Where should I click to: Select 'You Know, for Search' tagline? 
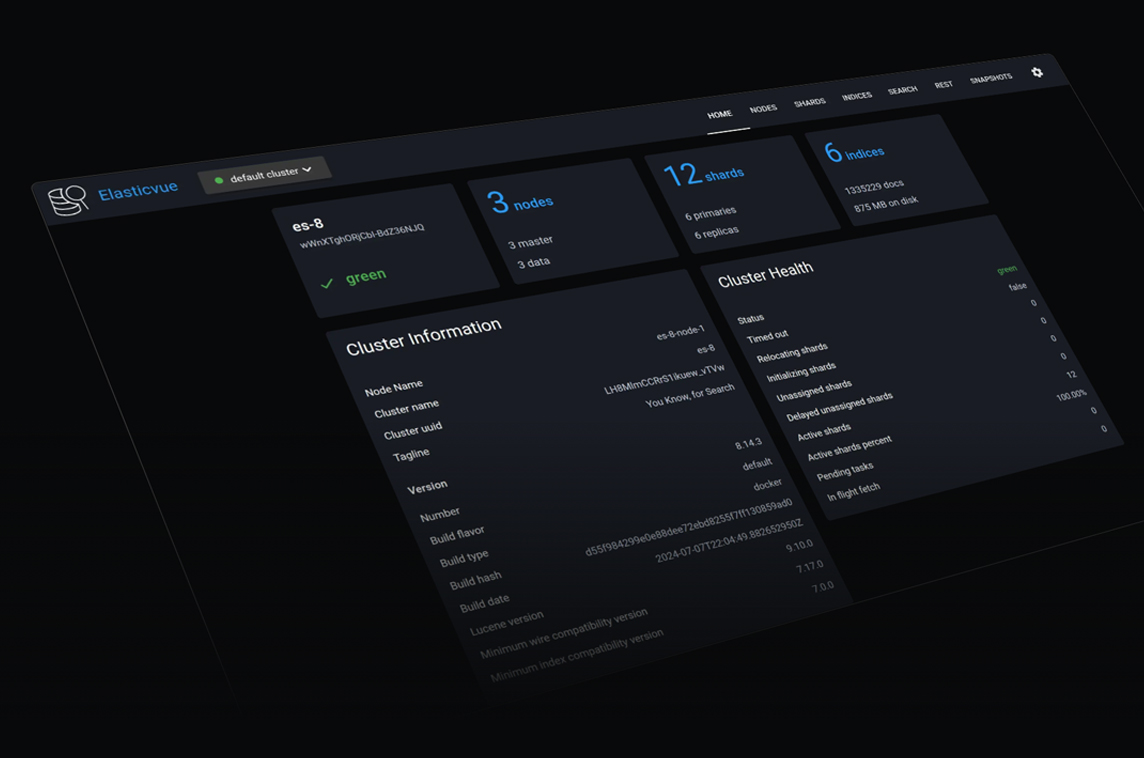coord(689,396)
